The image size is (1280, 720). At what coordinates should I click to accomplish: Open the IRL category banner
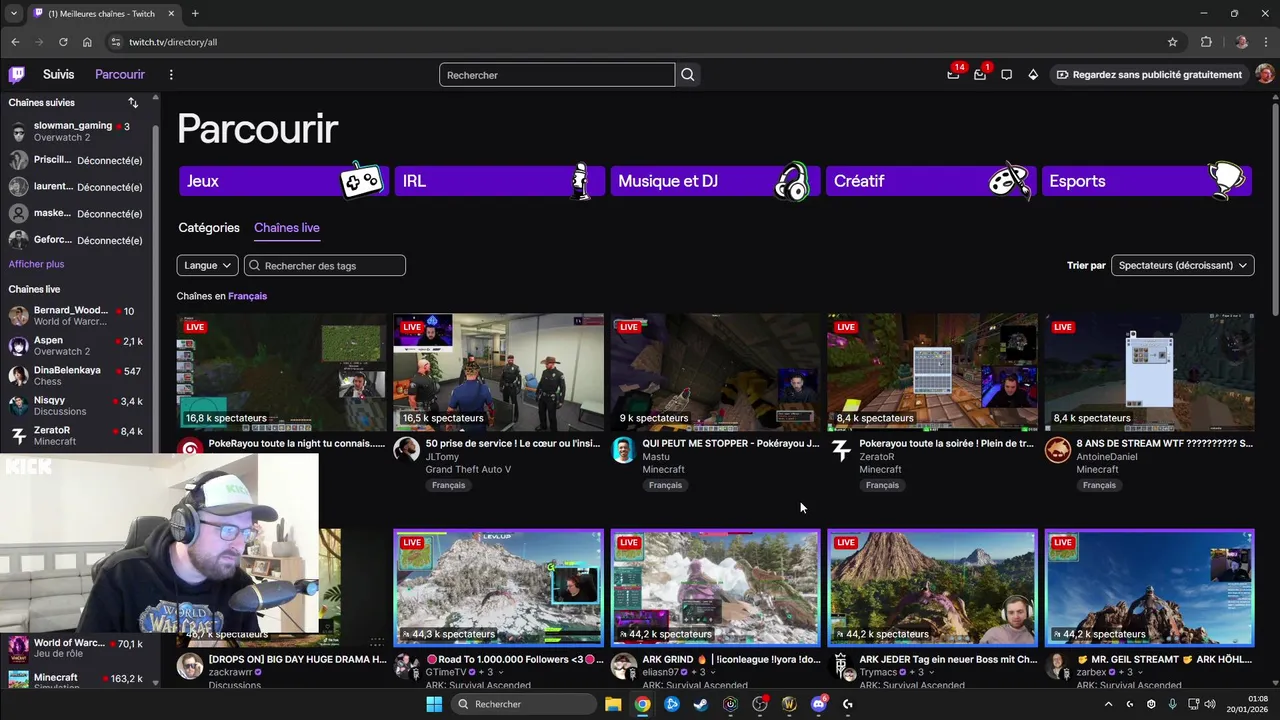[x=498, y=181]
